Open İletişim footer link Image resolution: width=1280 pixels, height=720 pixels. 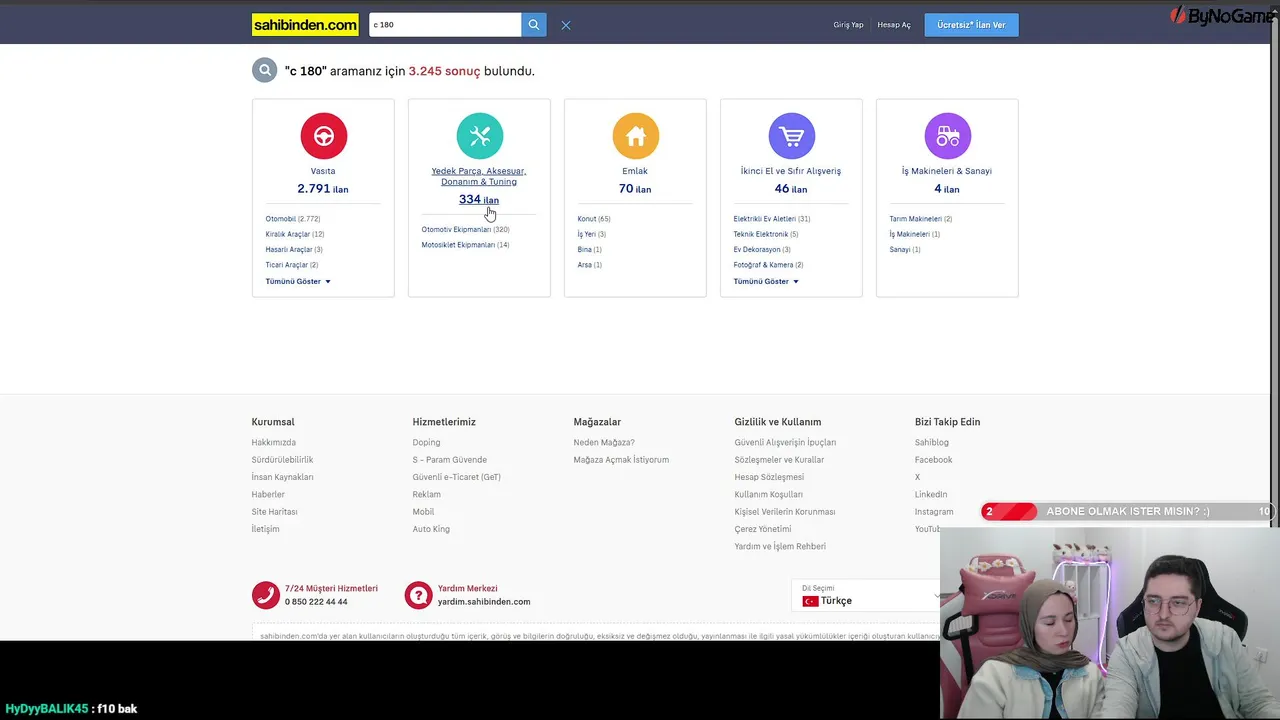click(266, 529)
